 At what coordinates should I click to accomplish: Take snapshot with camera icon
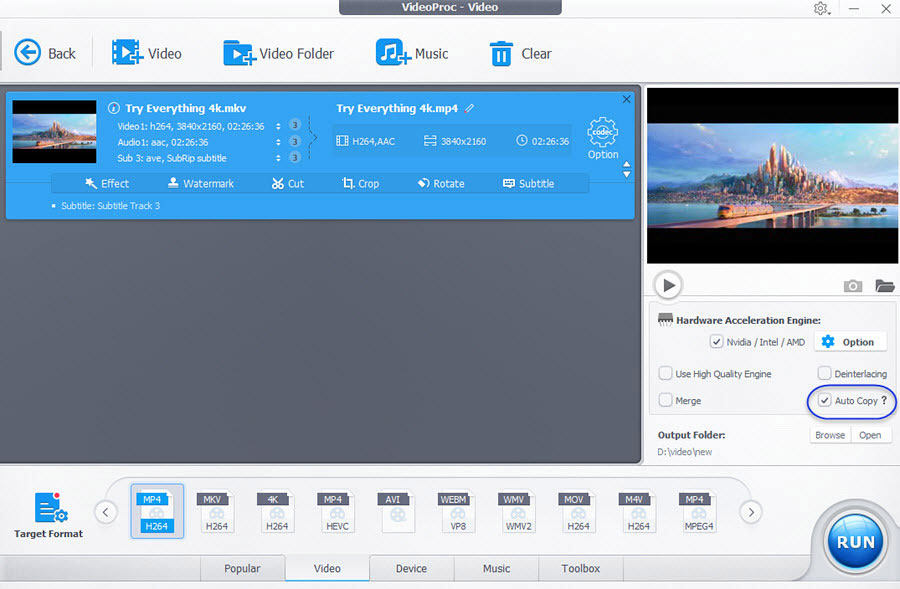point(852,285)
